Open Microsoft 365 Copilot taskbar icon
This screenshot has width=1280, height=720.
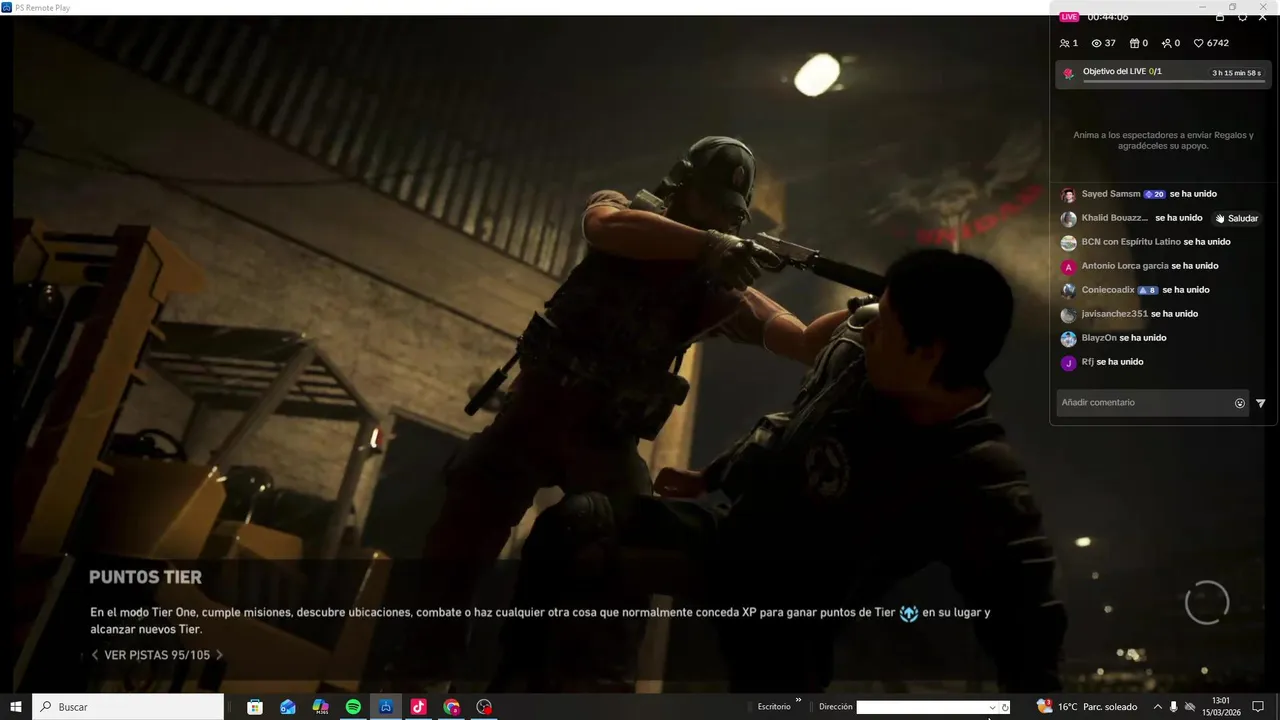[x=321, y=707]
